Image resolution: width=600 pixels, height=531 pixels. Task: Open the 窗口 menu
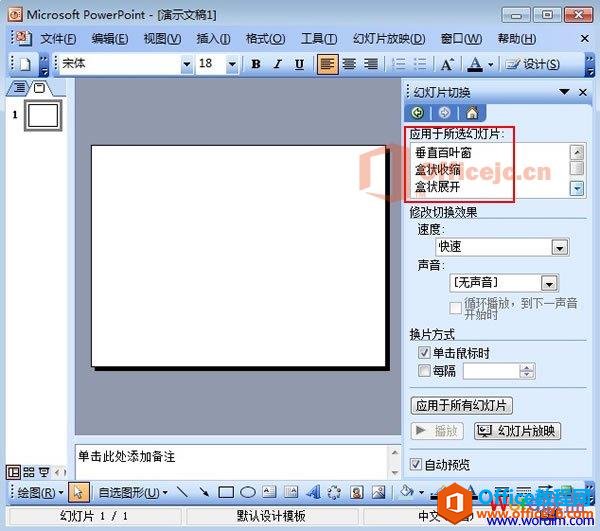point(461,39)
